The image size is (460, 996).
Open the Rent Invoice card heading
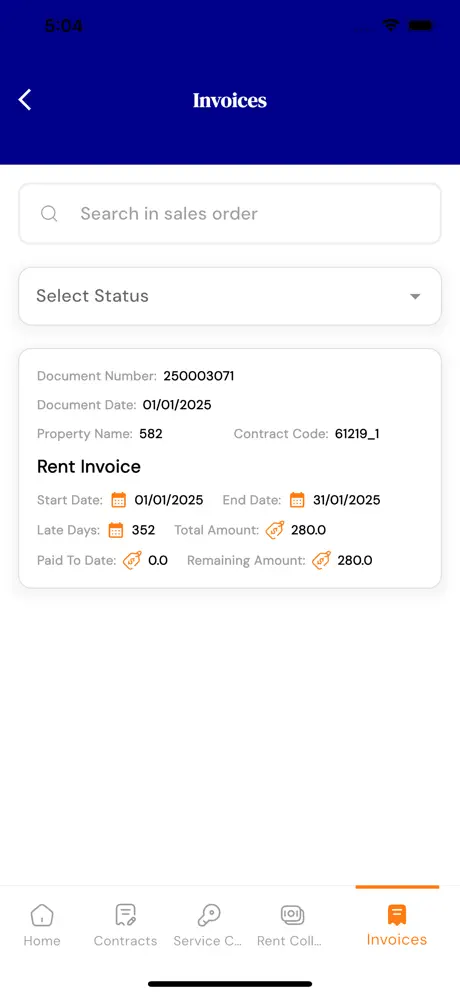pyautogui.click(x=89, y=467)
